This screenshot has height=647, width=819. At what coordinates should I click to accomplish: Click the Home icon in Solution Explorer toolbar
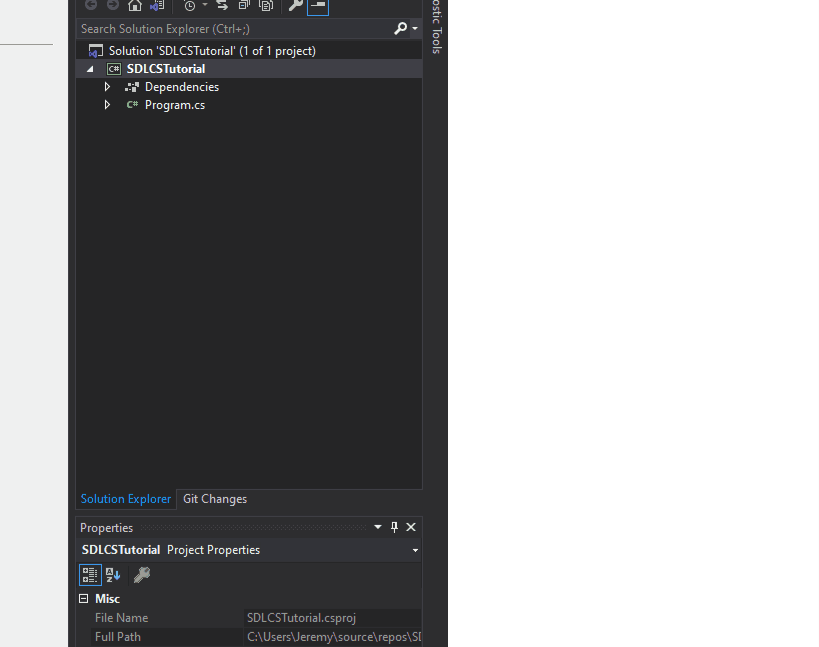tap(135, 6)
